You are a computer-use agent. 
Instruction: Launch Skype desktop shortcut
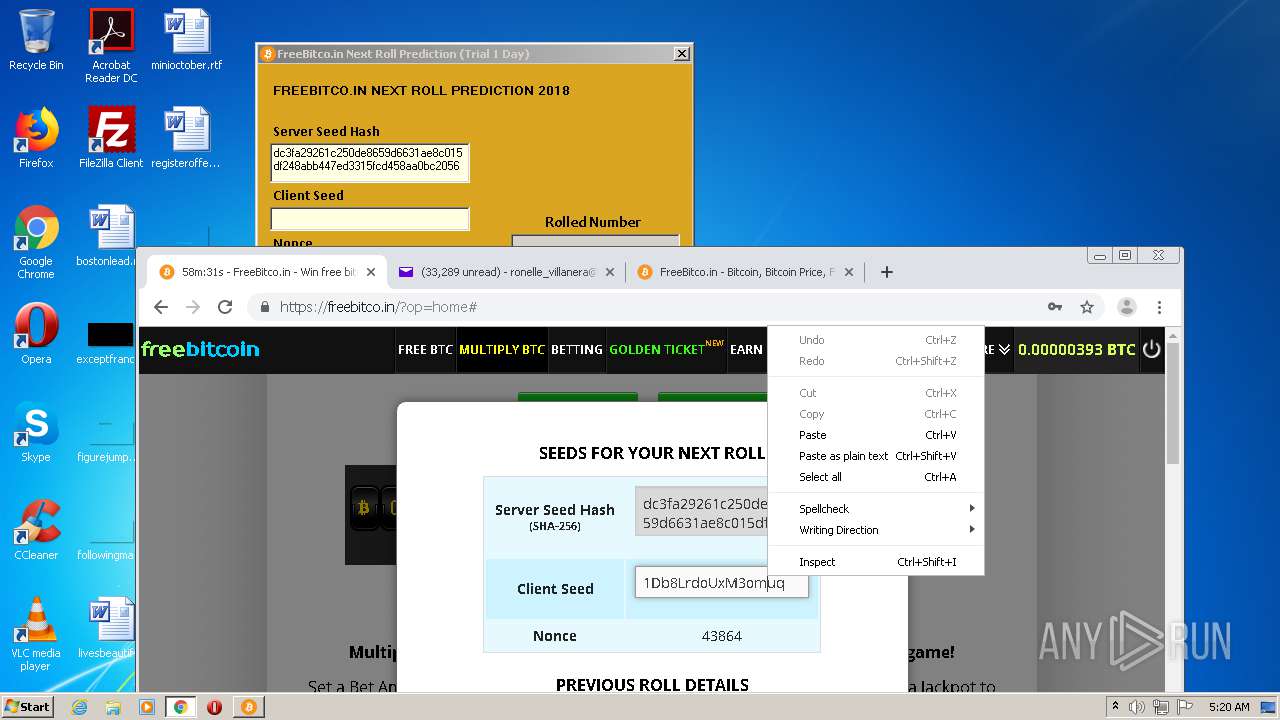[x=36, y=432]
